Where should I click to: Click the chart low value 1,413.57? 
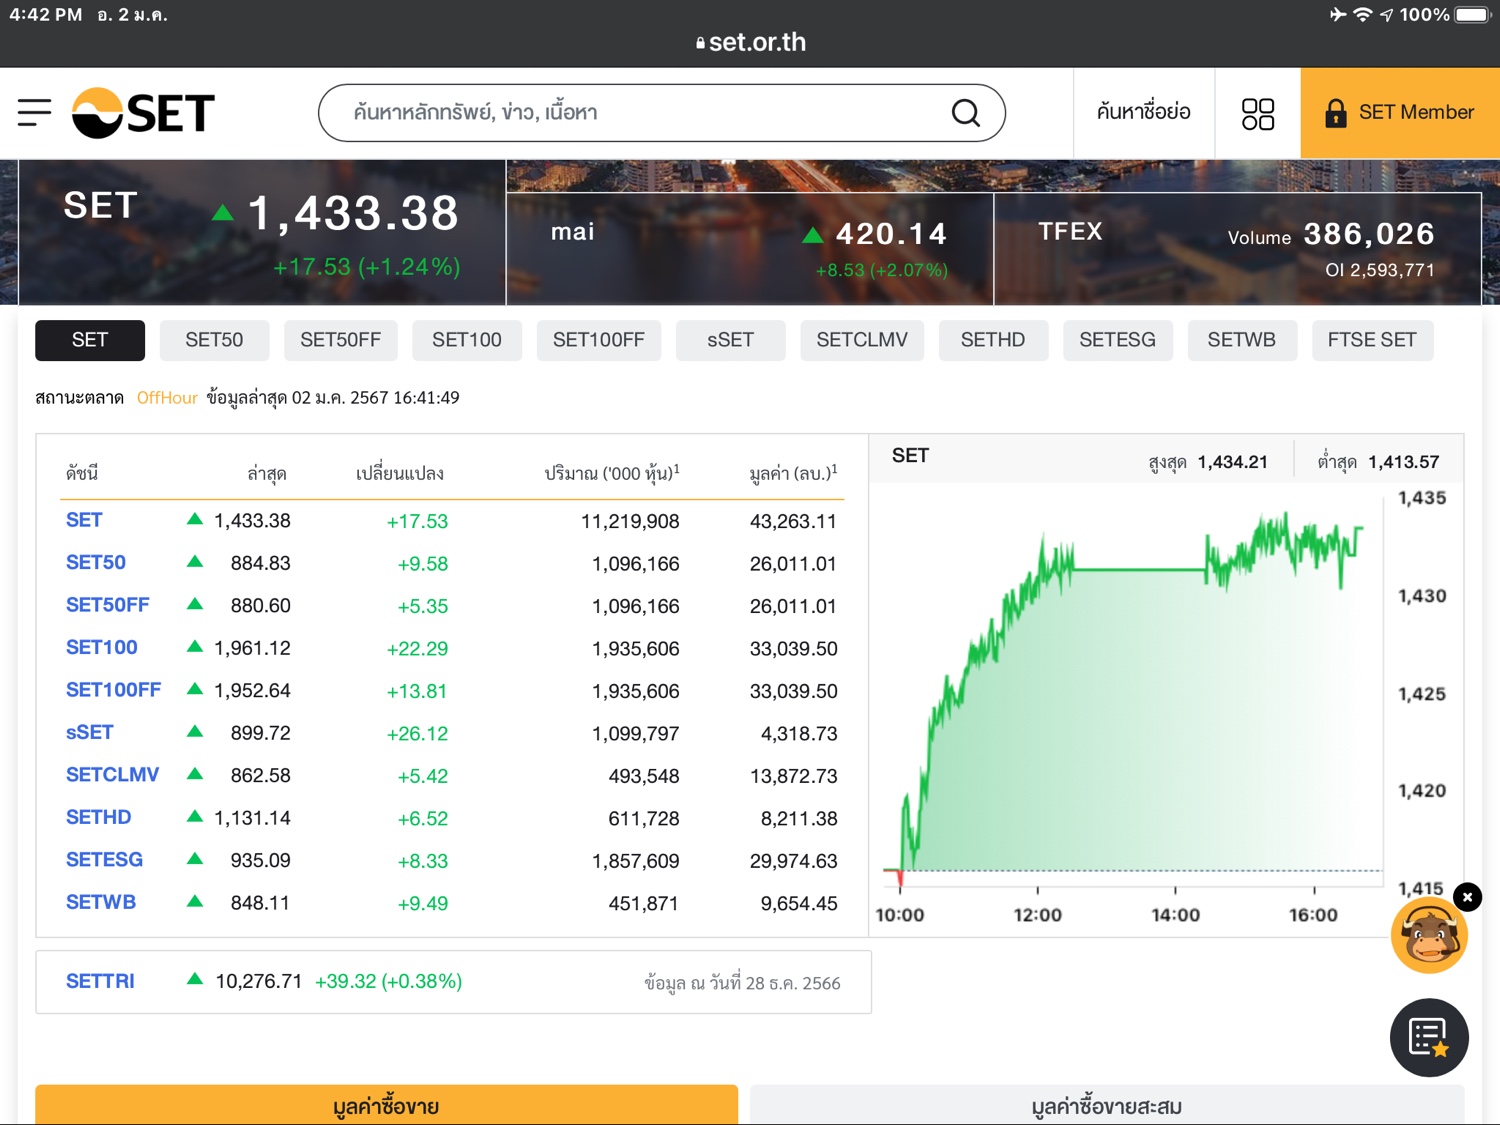[1404, 462]
